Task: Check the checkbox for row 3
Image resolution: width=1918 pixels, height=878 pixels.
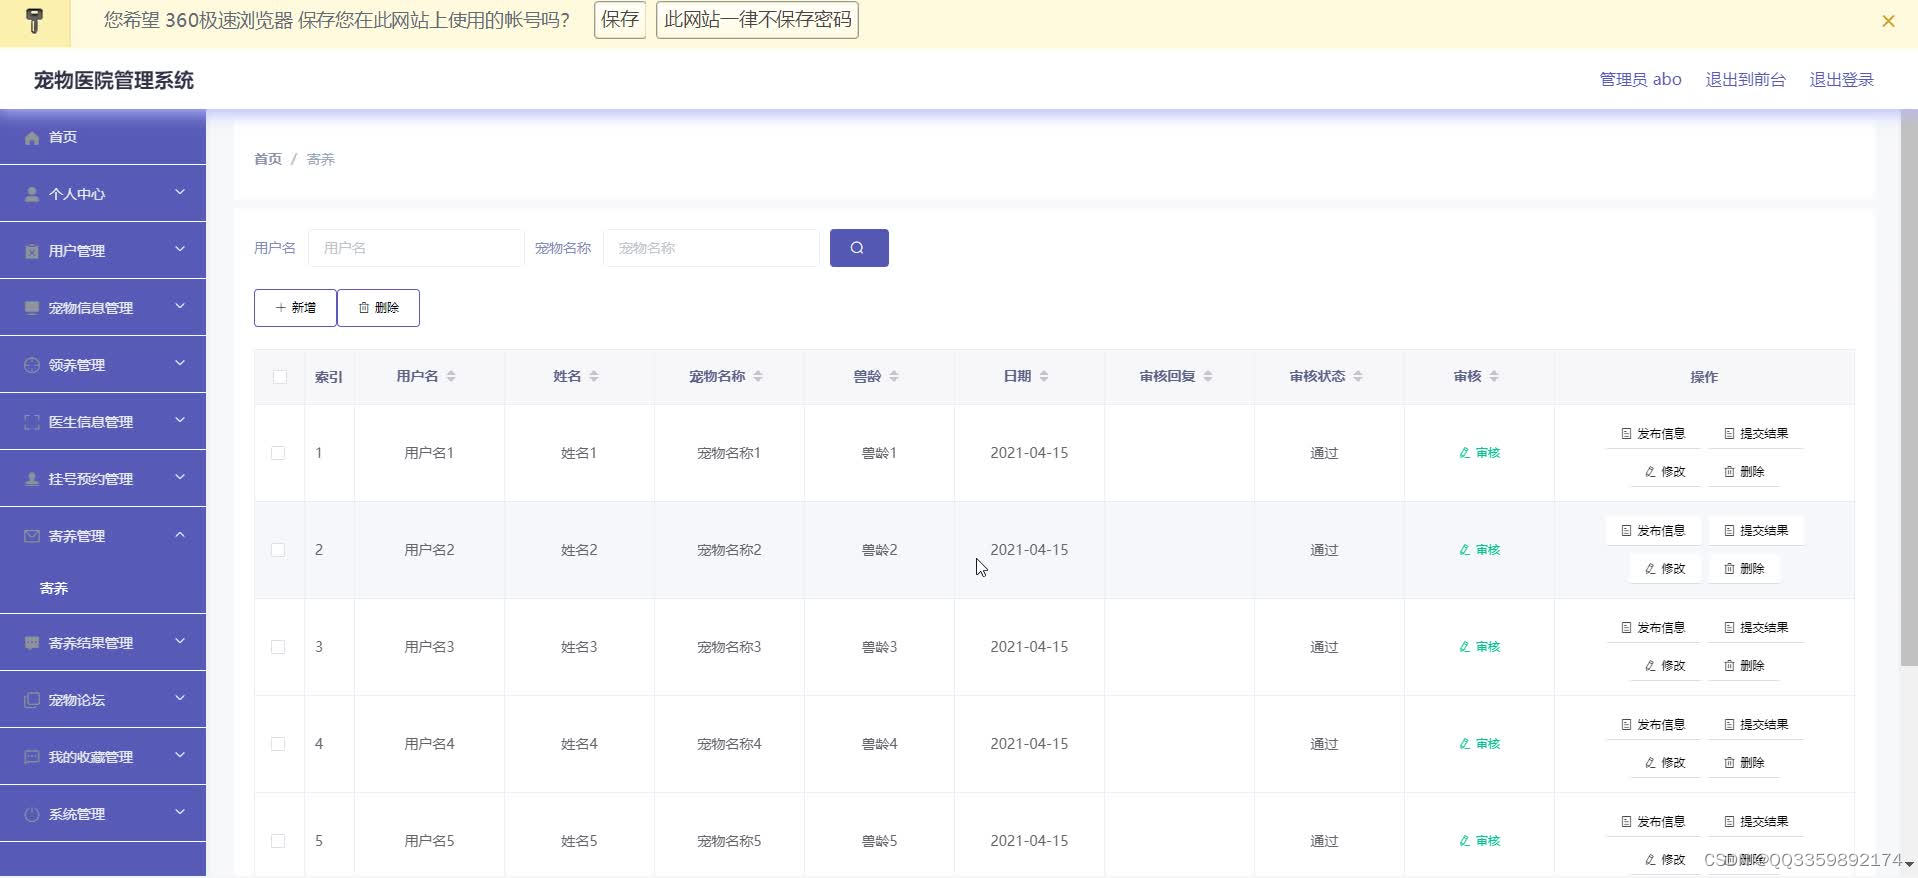Action: point(278,647)
